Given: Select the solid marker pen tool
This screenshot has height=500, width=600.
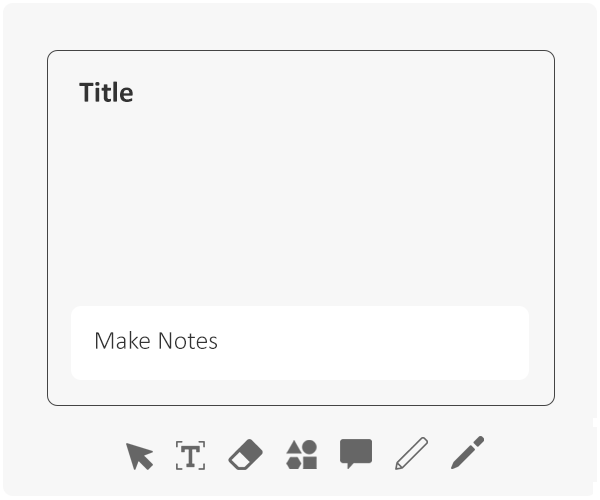Looking at the screenshot, I should [x=467, y=452].
